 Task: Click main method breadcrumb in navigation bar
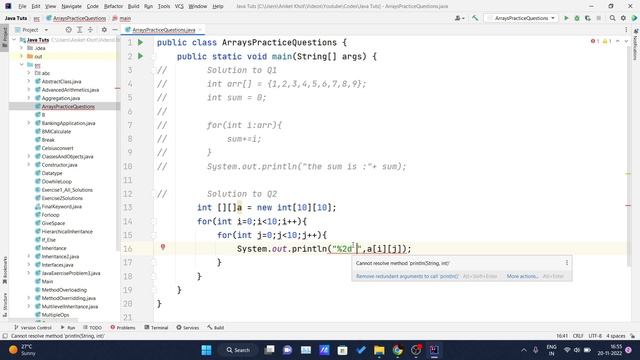coord(122,18)
